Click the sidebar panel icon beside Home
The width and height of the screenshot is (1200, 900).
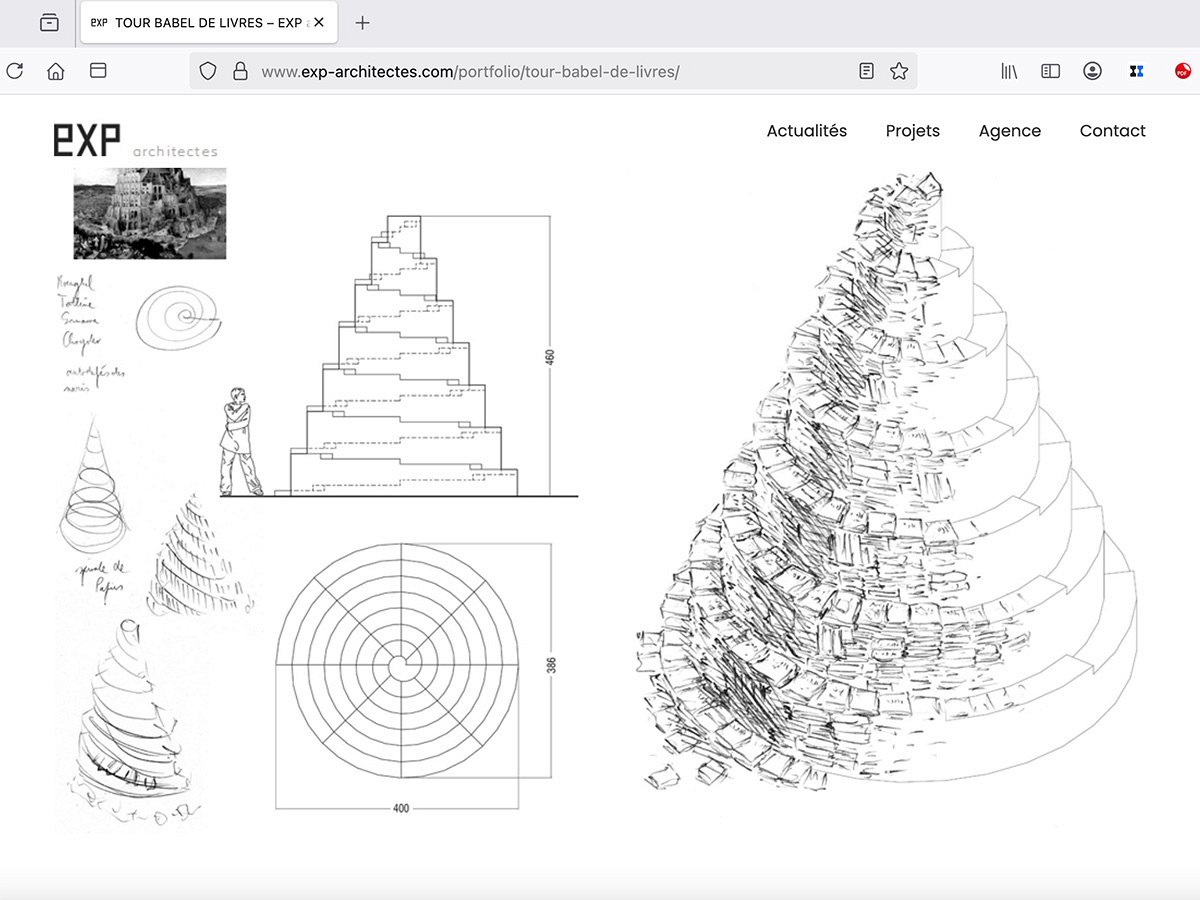98,71
